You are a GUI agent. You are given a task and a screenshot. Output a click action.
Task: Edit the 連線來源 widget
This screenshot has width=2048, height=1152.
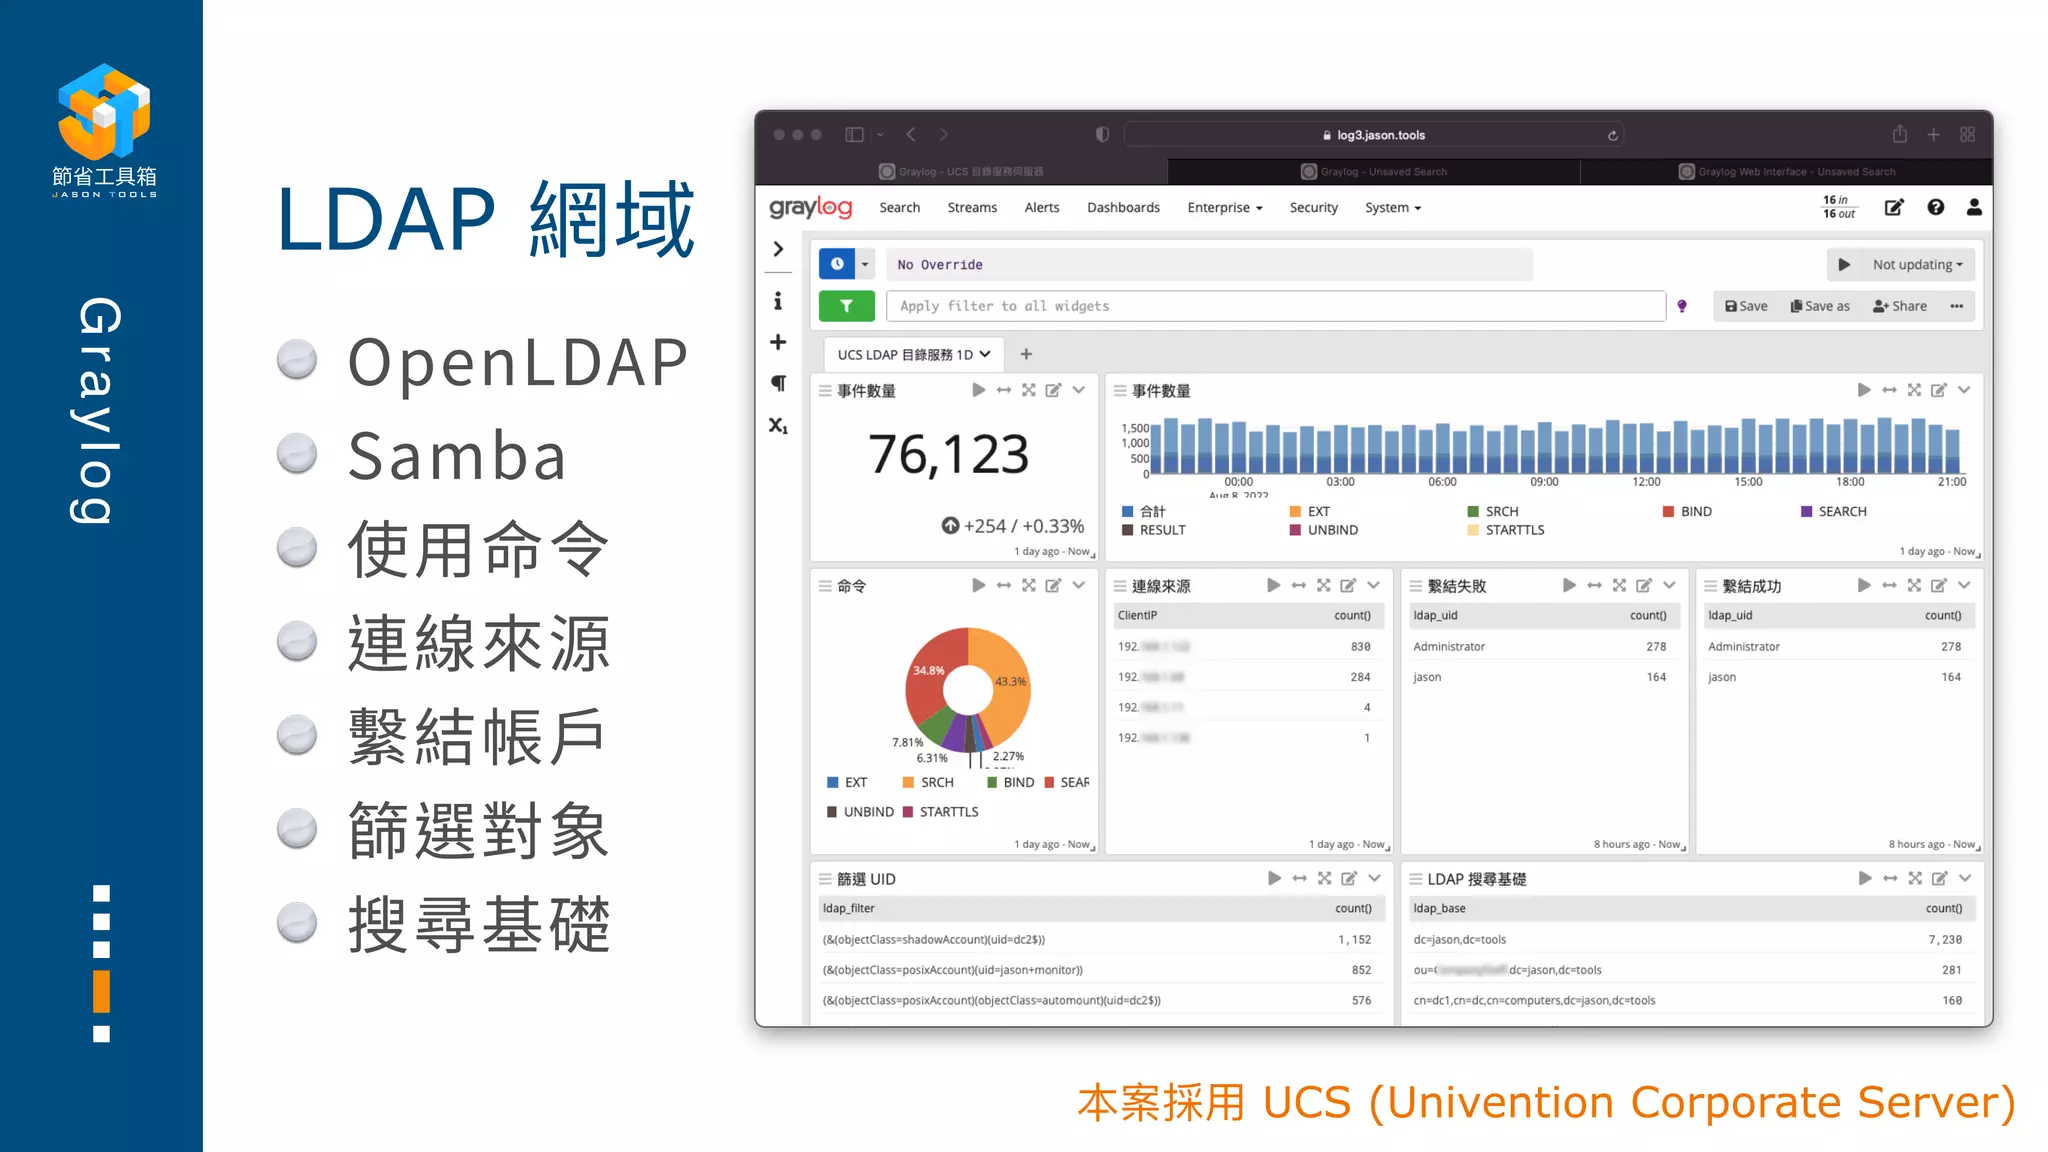click(x=1348, y=585)
